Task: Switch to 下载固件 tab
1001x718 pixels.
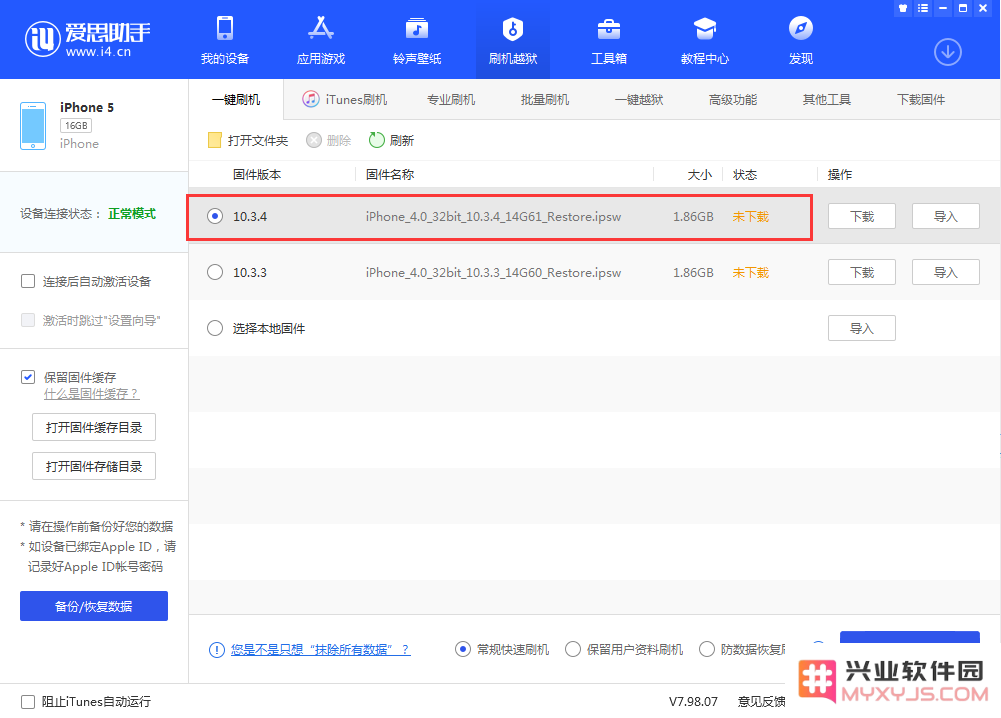Action: pyautogui.click(x=921, y=100)
